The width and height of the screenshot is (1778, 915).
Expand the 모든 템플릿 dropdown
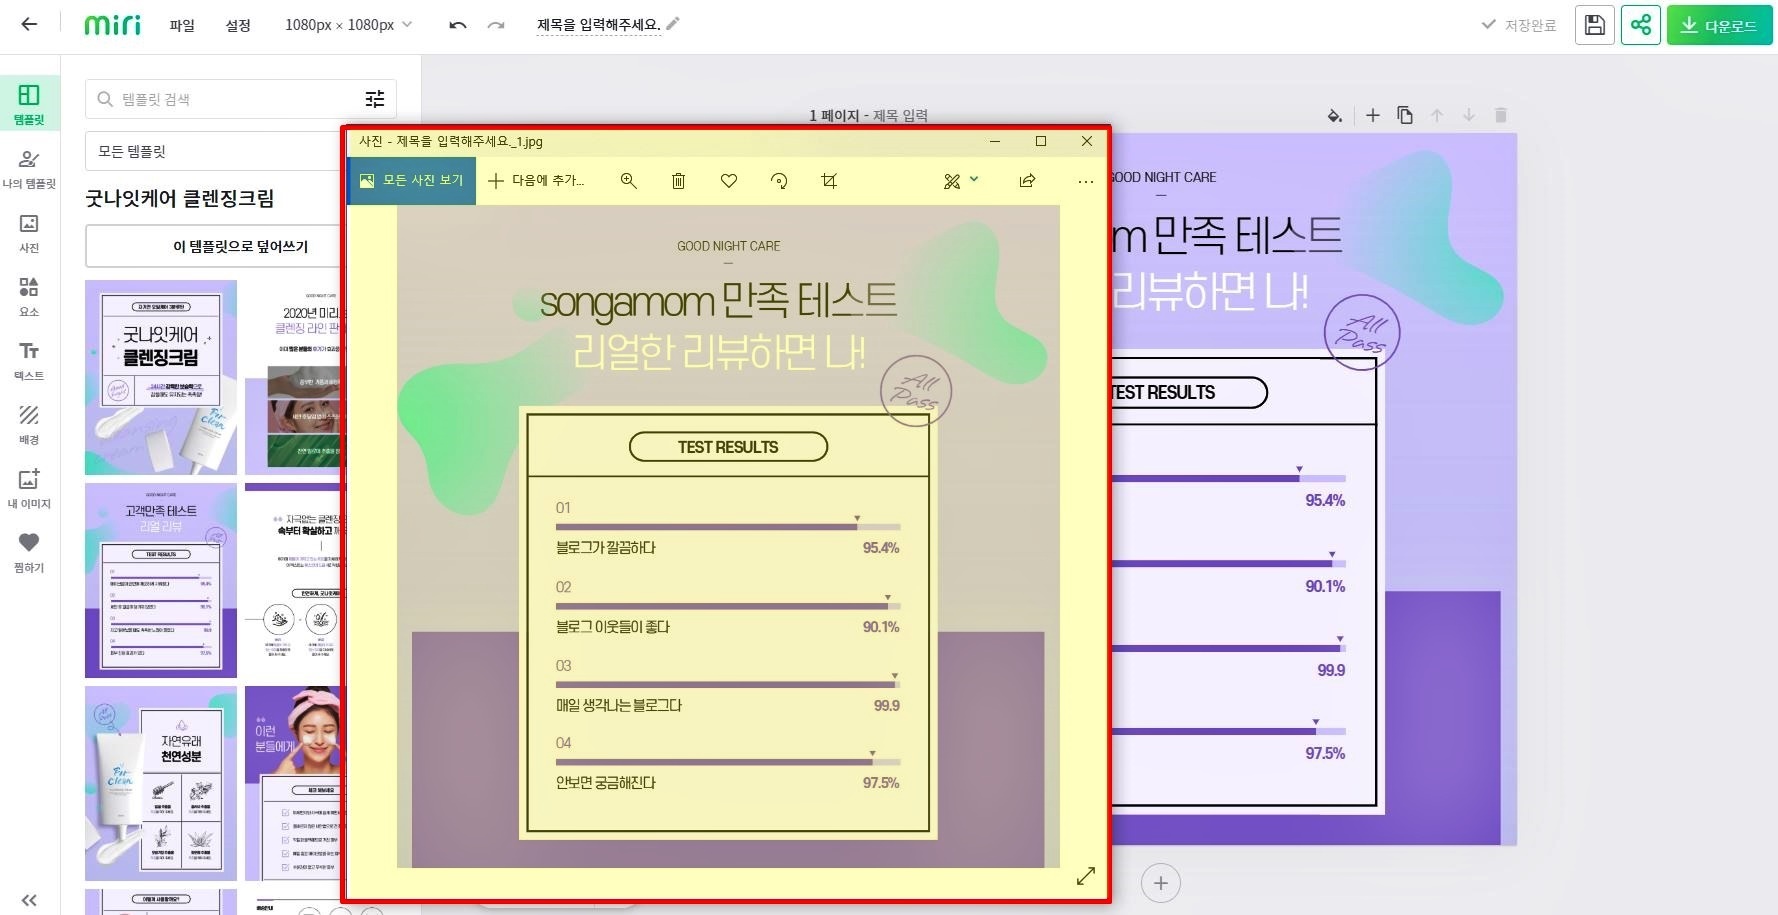pyautogui.click(x=213, y=151)
